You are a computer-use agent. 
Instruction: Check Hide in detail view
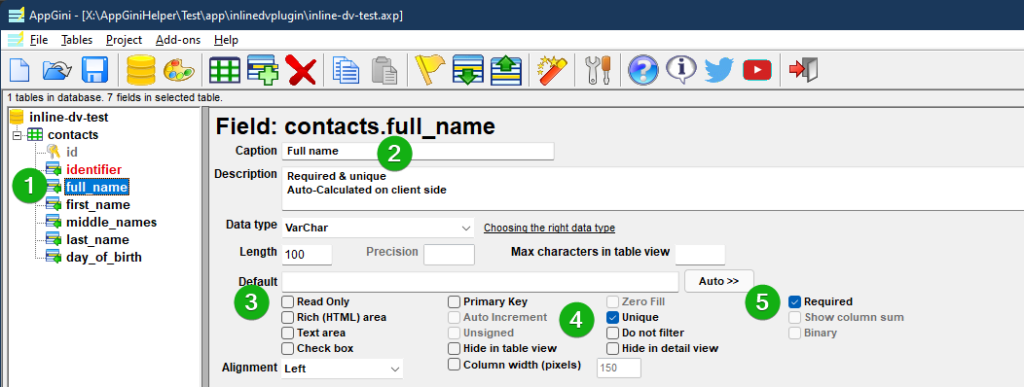click(x=613, y=348)
